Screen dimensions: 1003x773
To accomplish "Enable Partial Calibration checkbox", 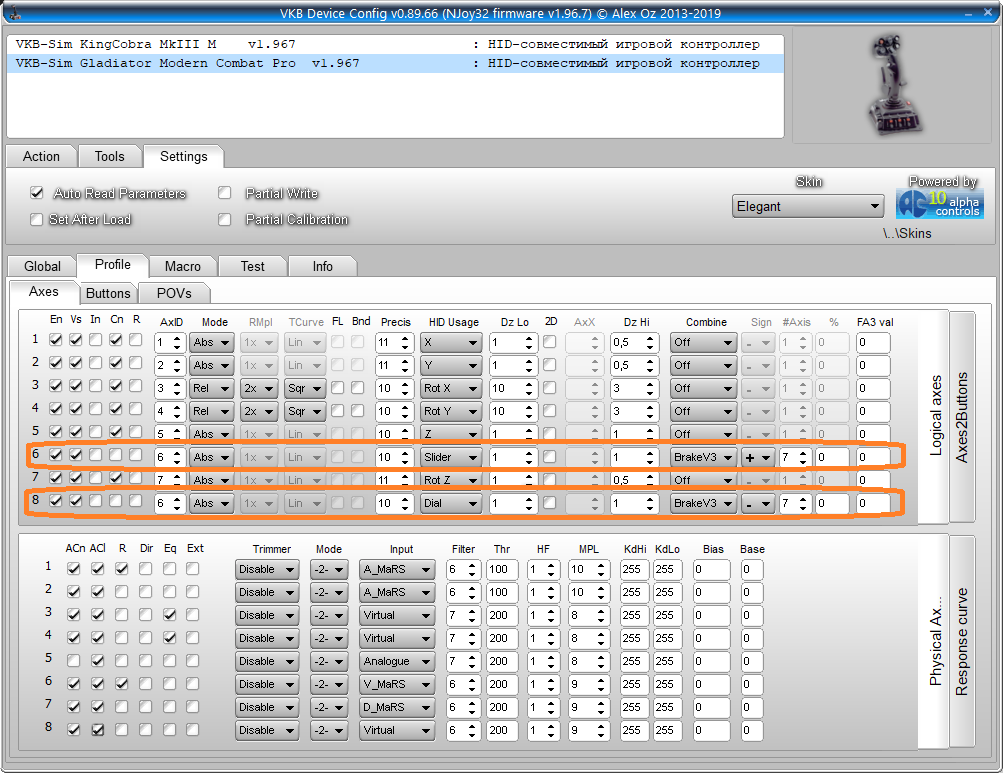I will (x=225, y=219).
